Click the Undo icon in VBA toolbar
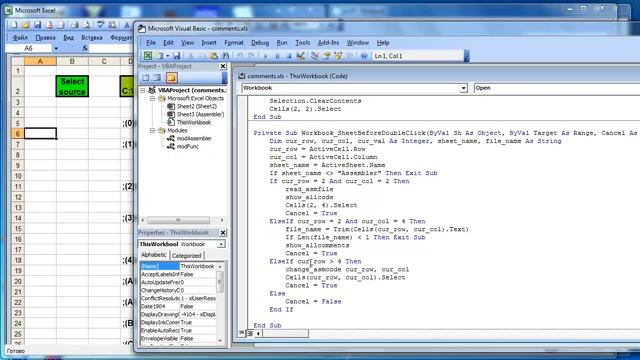640x360 pixels. coord(240,56)
